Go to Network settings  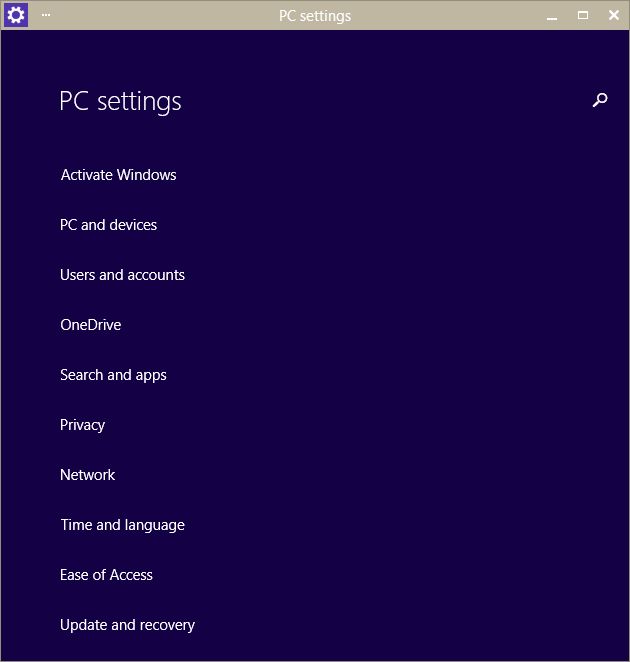click(87, 475)
